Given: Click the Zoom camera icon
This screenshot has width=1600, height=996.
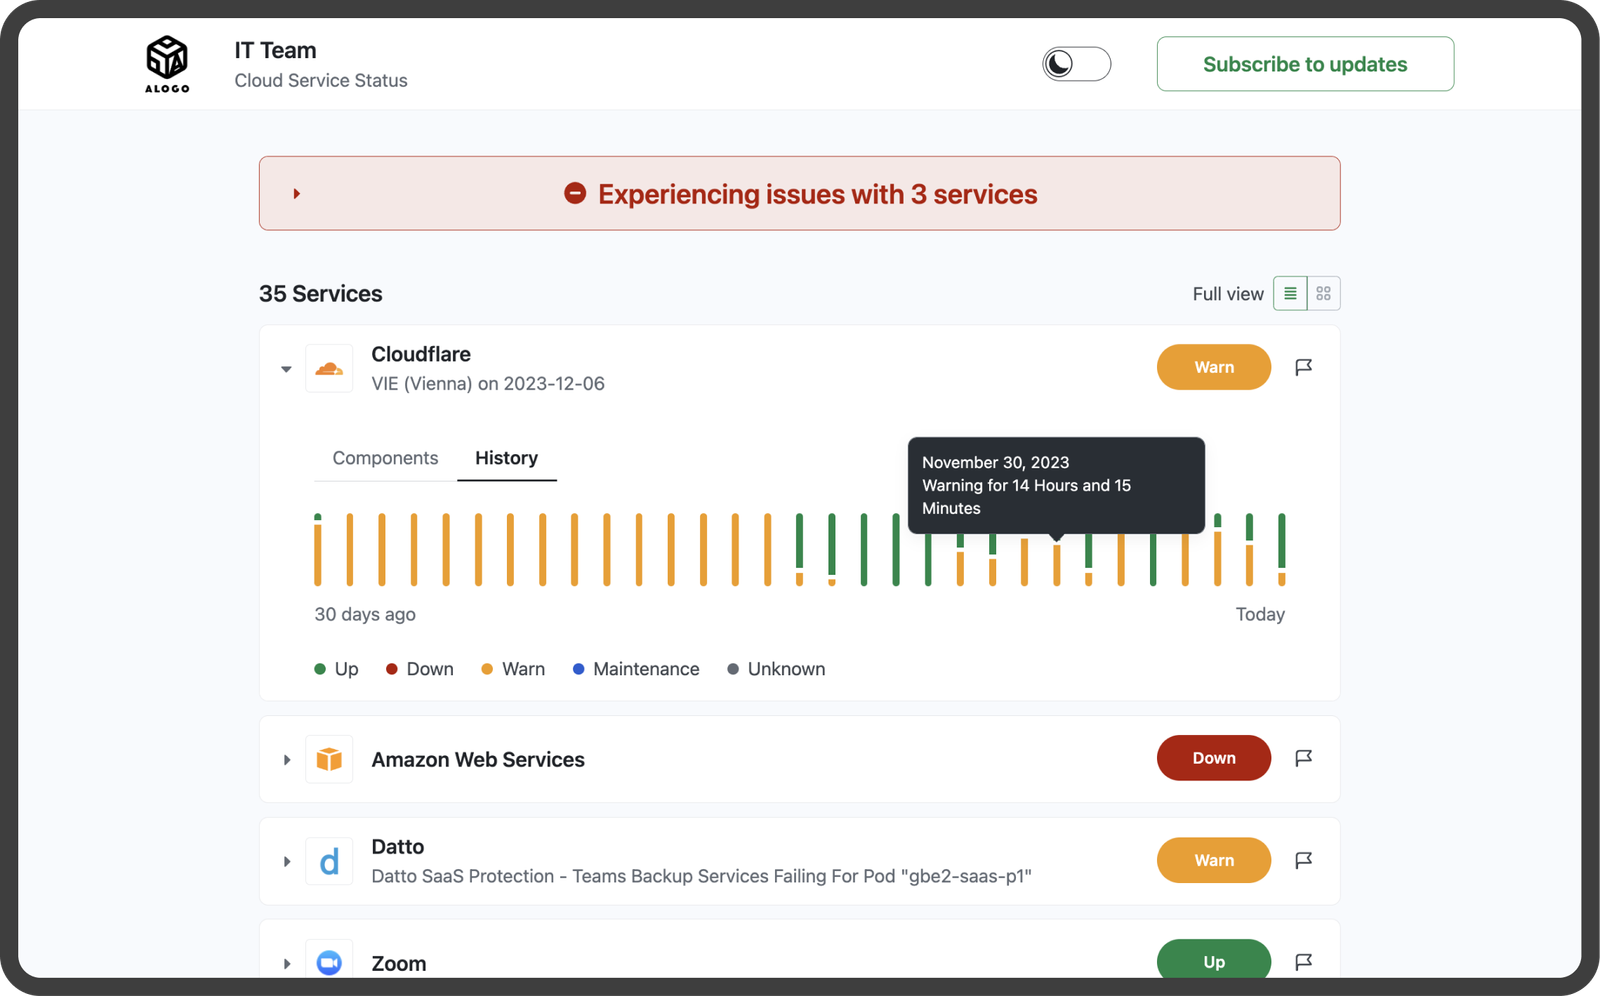Looking at the screenshot, I should [329, 962].
